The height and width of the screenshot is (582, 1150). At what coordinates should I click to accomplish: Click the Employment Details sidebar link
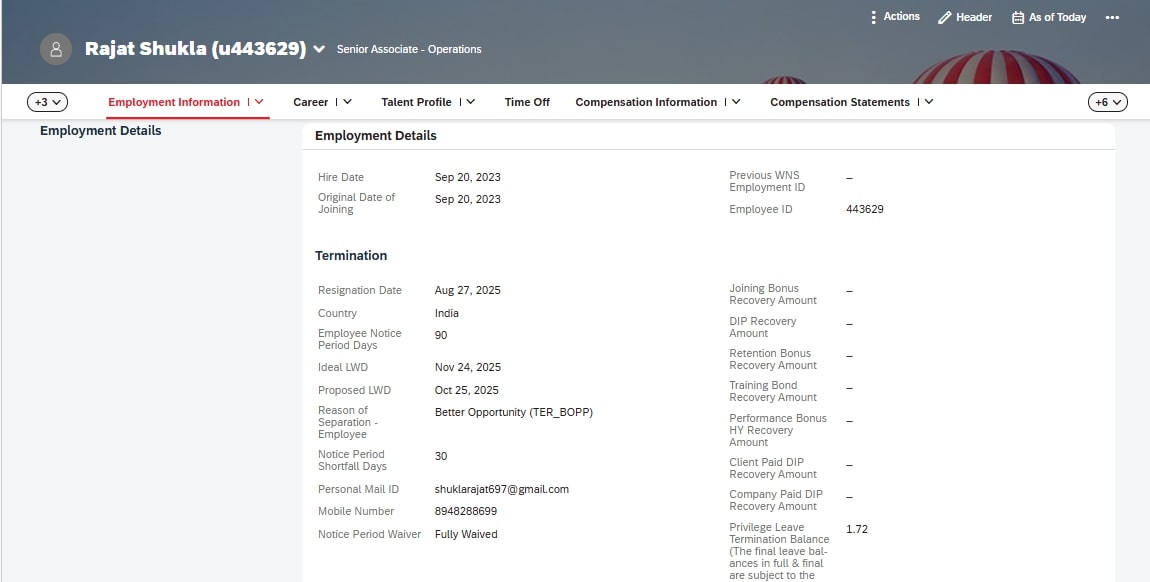[100, 131]
